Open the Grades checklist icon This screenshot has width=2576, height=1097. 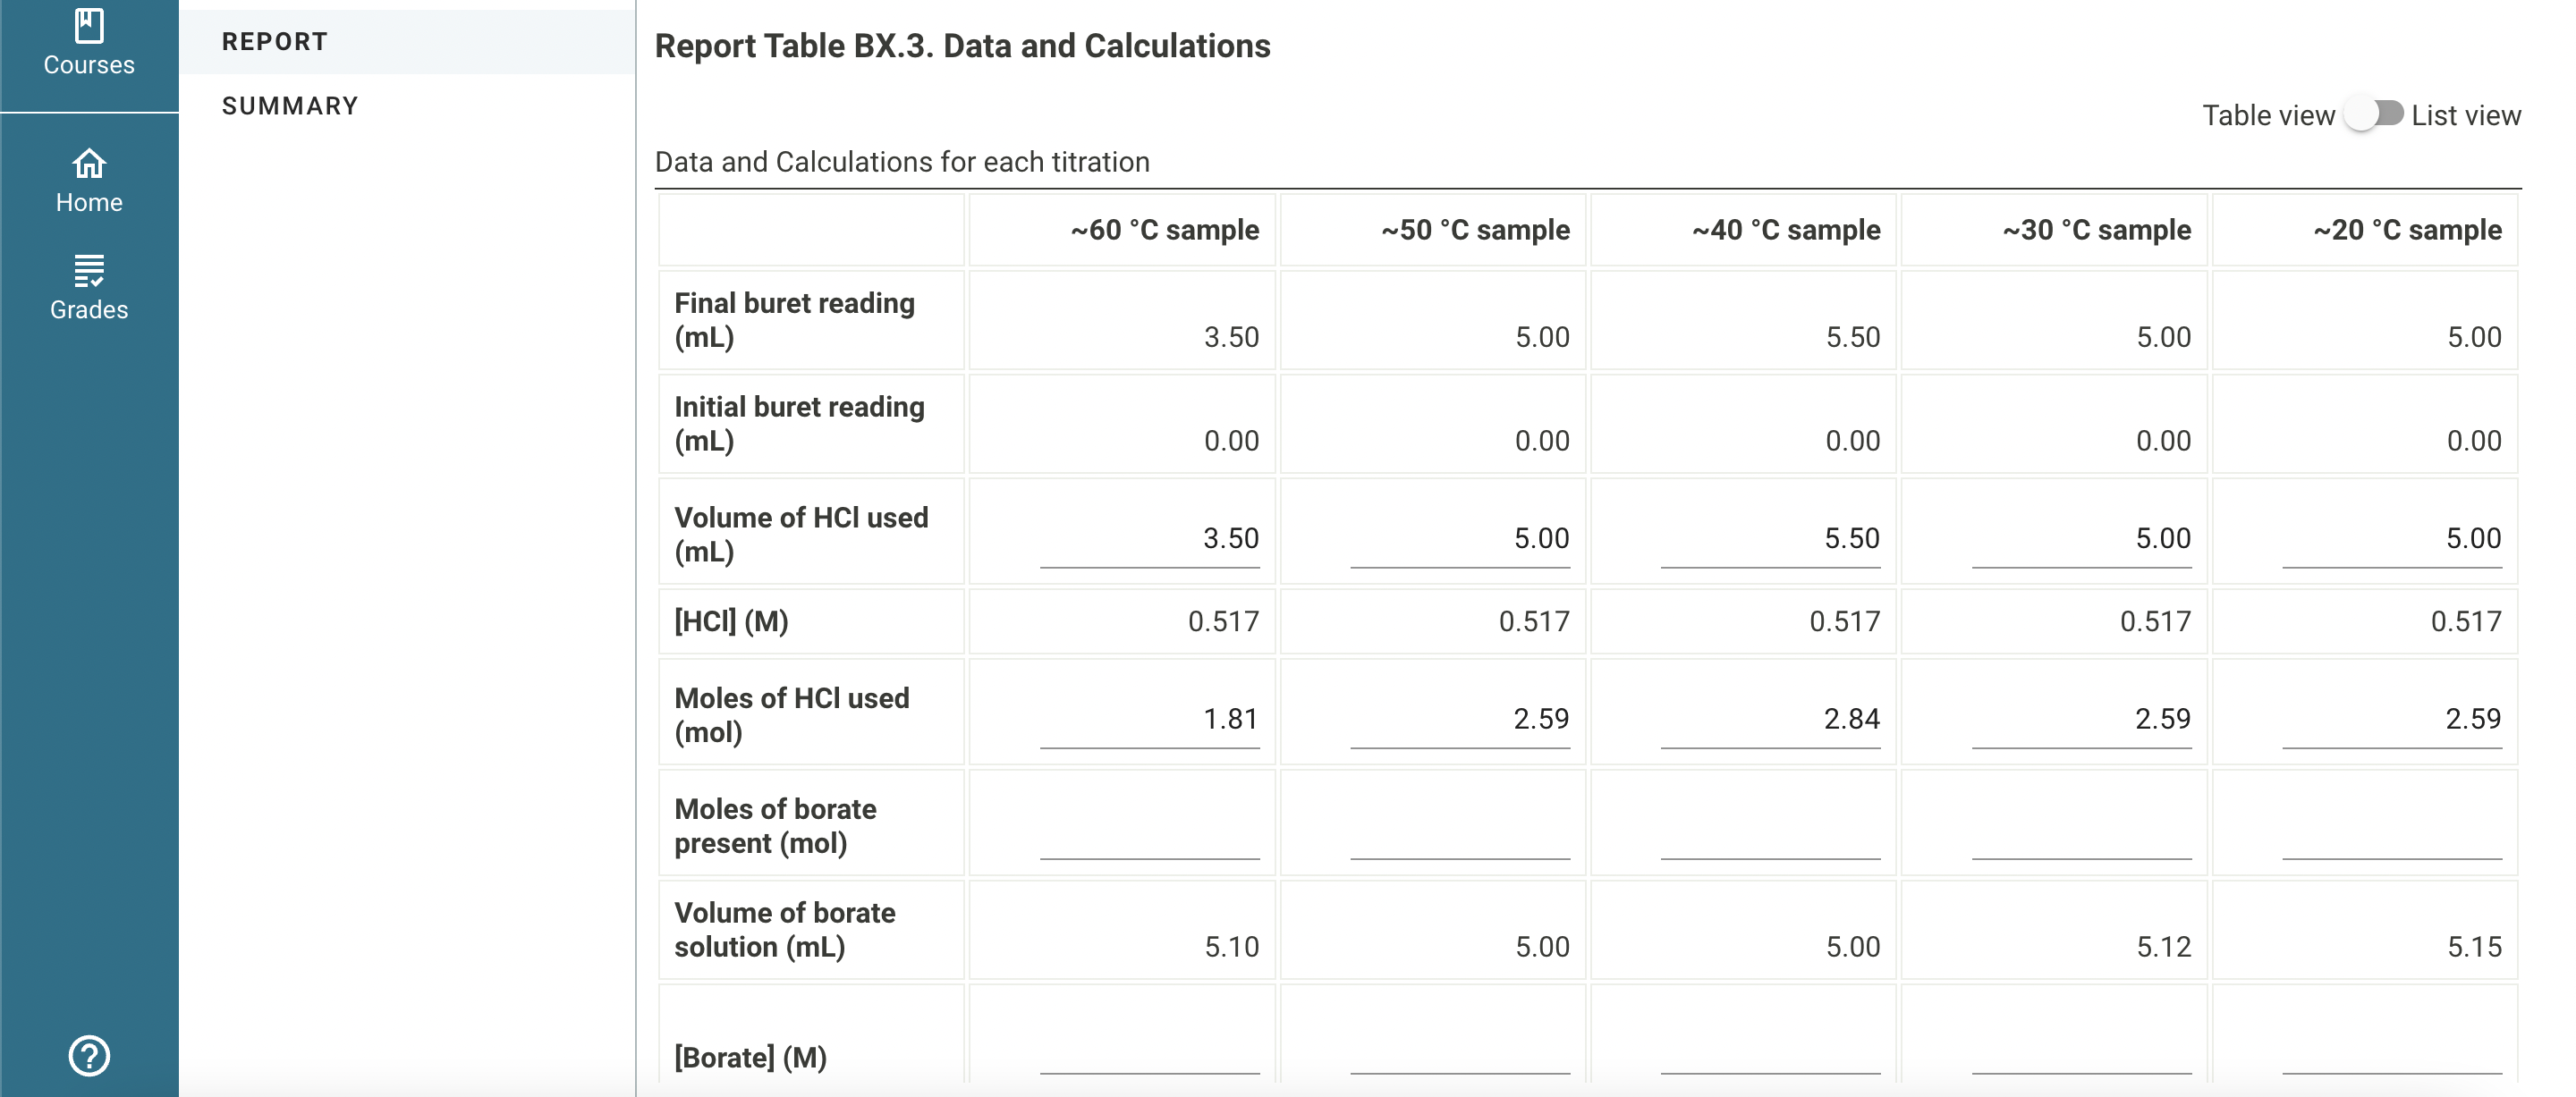click(x=89, y=271)
